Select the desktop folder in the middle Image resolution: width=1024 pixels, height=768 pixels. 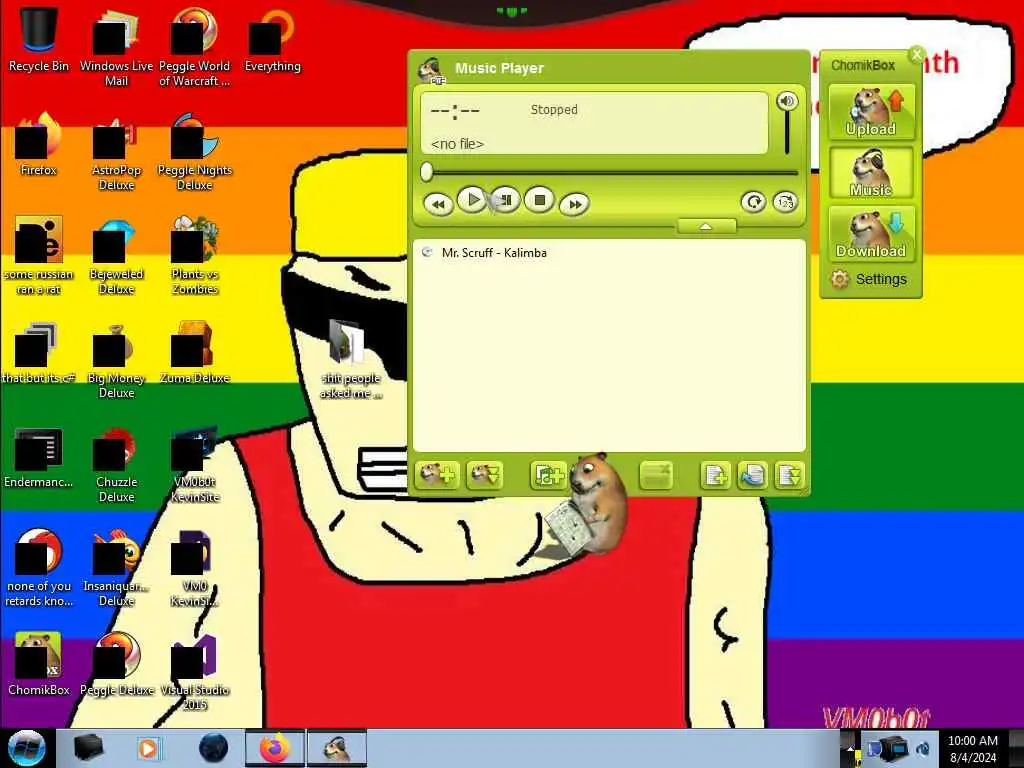tap(350, 358)
